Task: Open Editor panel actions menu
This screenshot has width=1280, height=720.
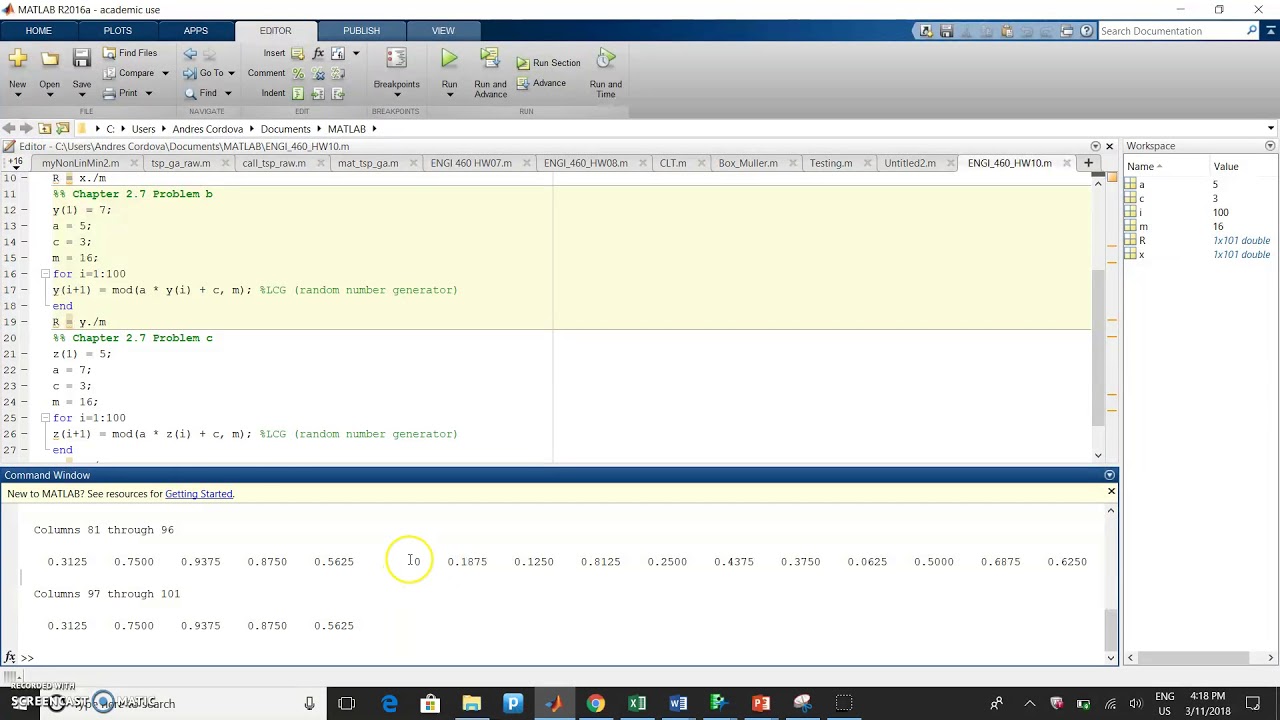Action: coord(1095,146)
